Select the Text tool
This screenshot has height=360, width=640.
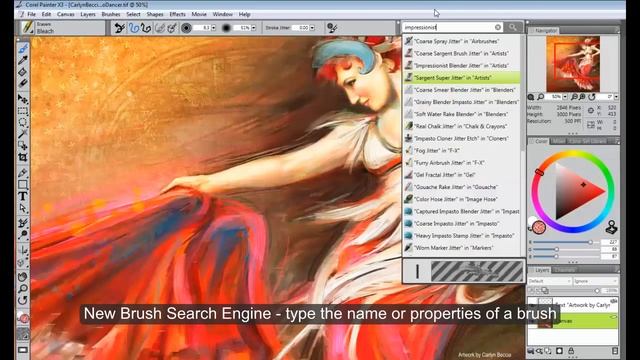tap(23, 196)
